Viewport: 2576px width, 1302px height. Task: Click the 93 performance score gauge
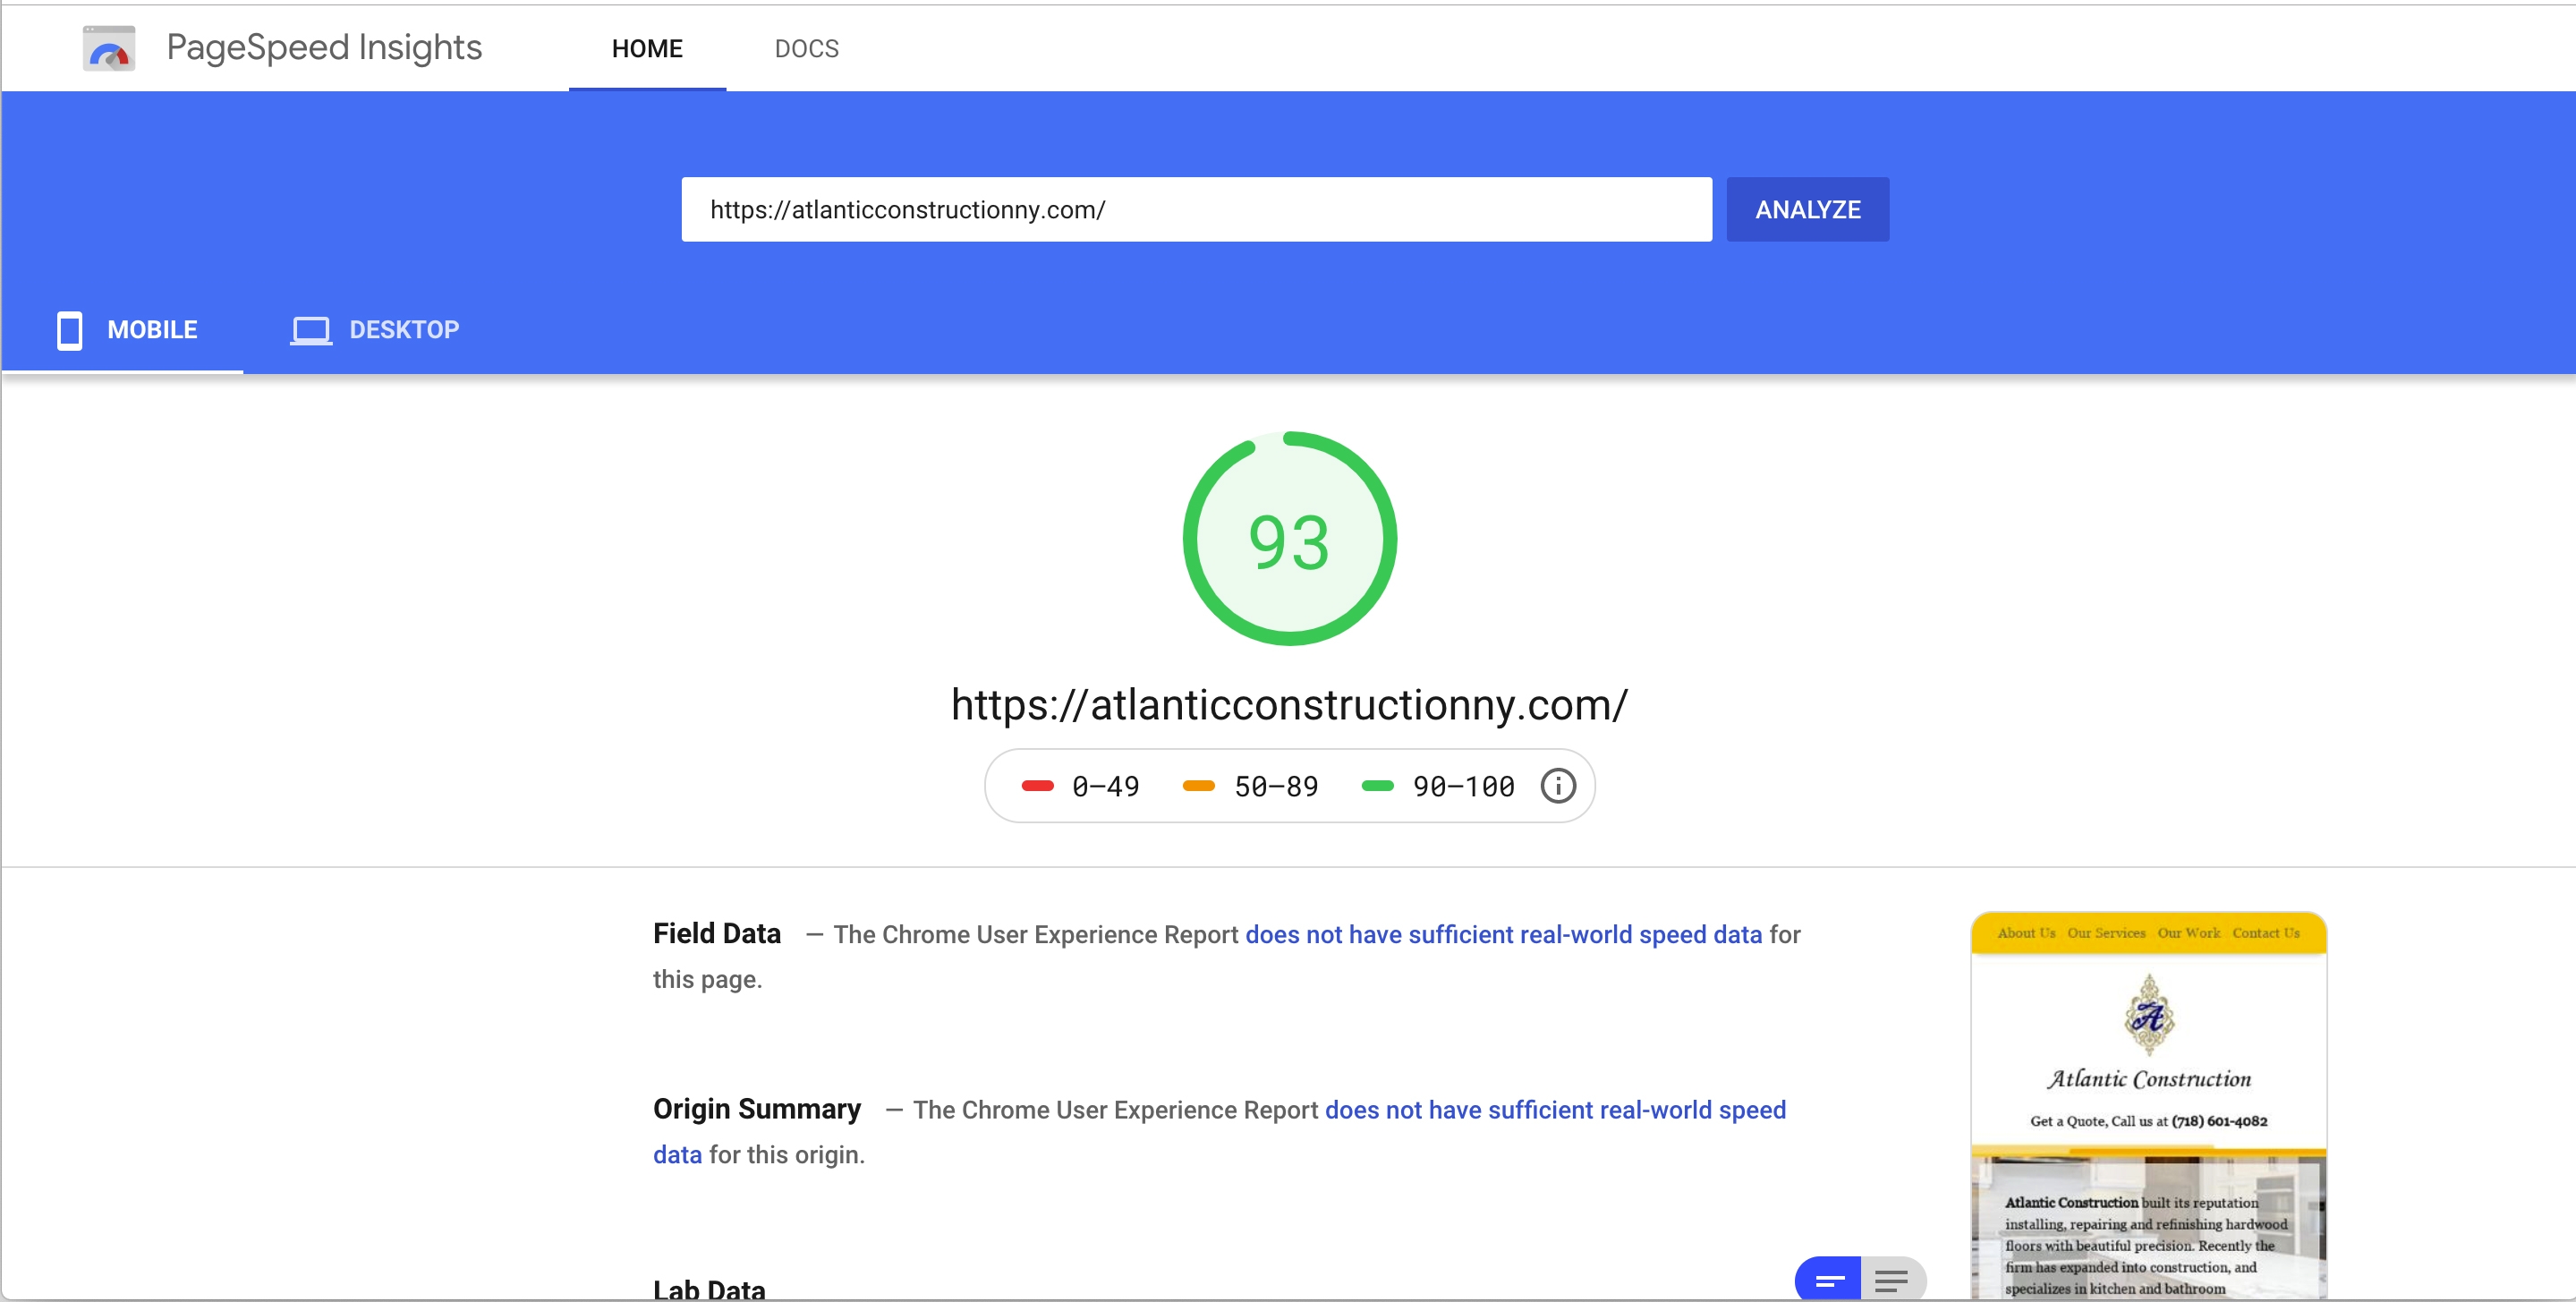click(x=1289, y=539)
